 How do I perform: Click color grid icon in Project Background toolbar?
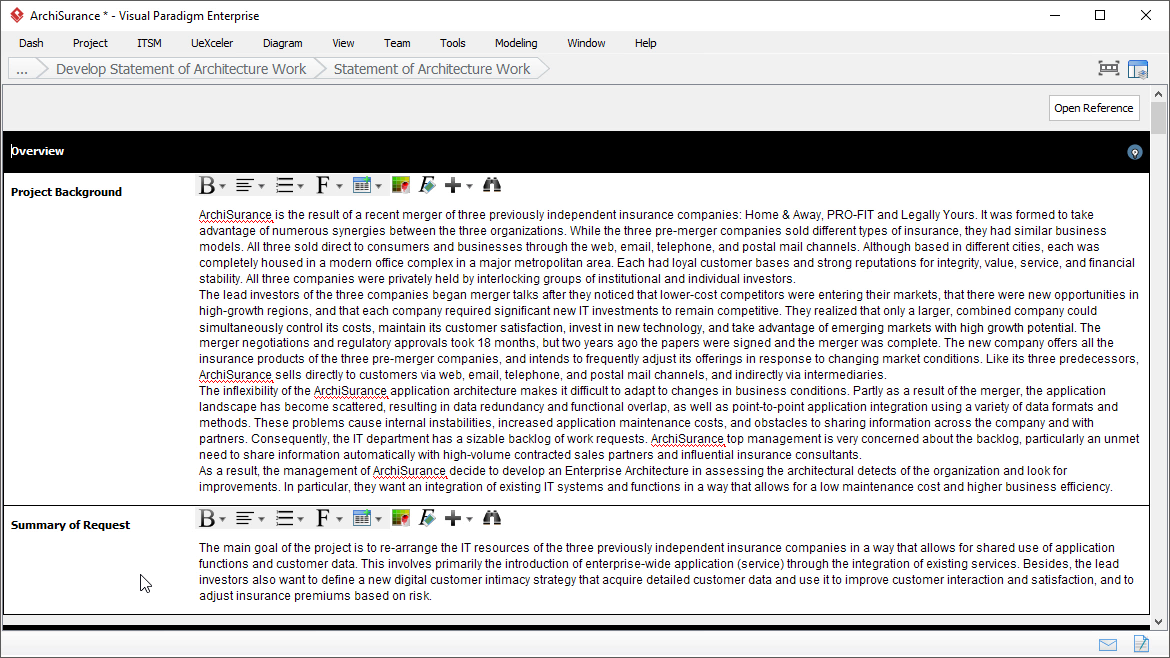coord(401,185)
